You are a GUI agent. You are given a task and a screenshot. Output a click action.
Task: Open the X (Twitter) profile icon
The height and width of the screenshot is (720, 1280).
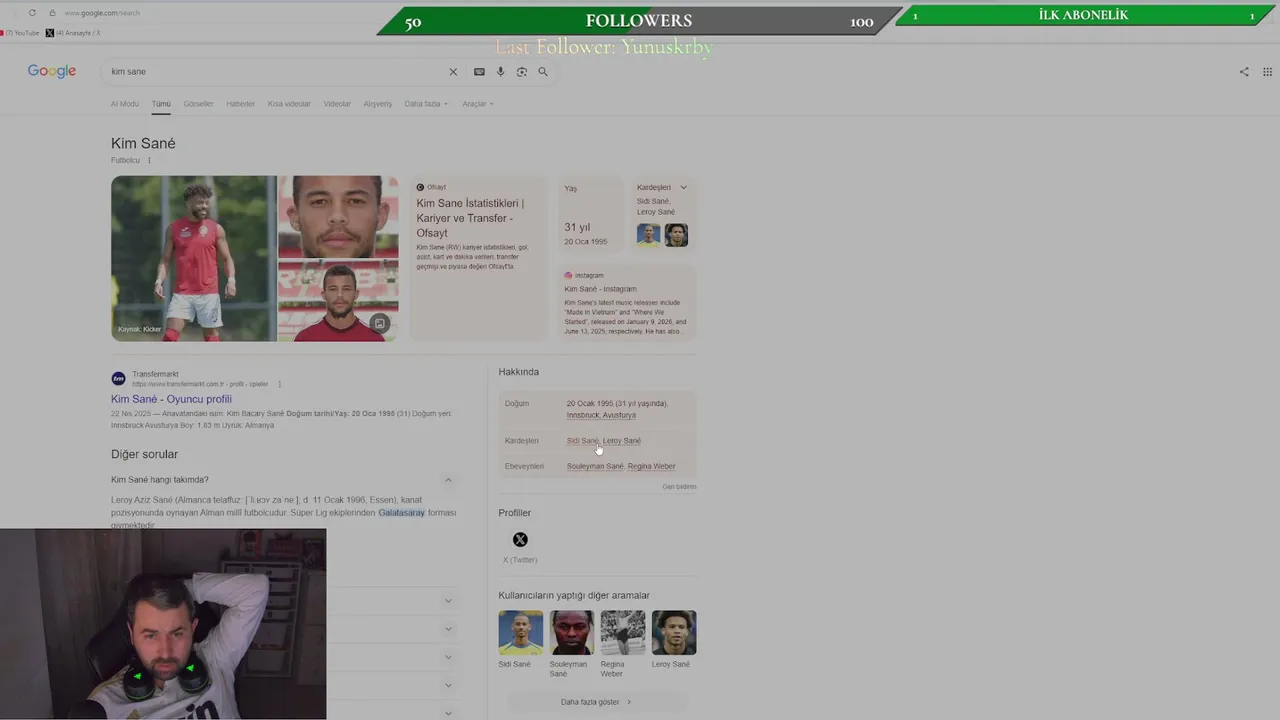point(520,540)
